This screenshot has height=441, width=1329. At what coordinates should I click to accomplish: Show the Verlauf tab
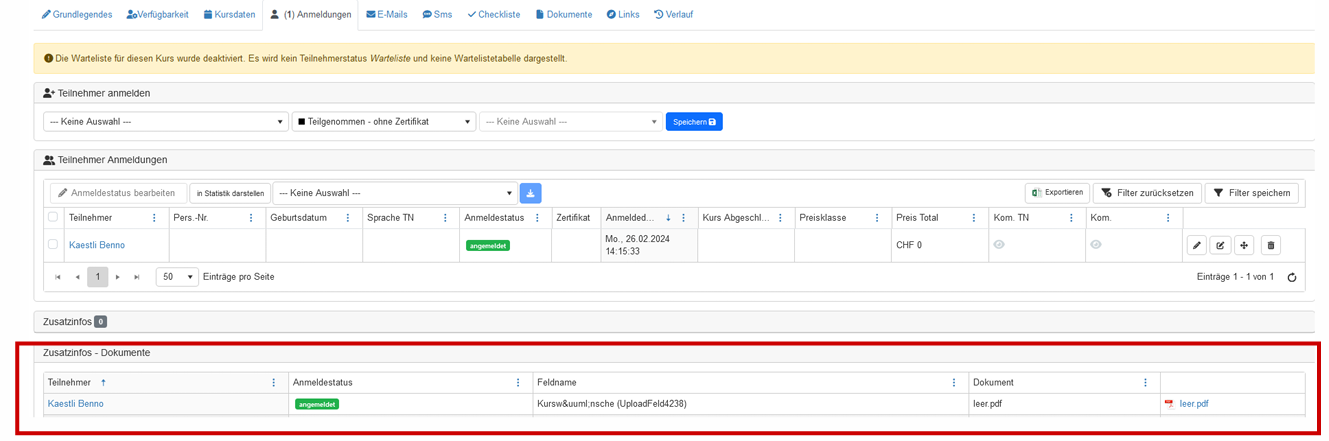673,15
